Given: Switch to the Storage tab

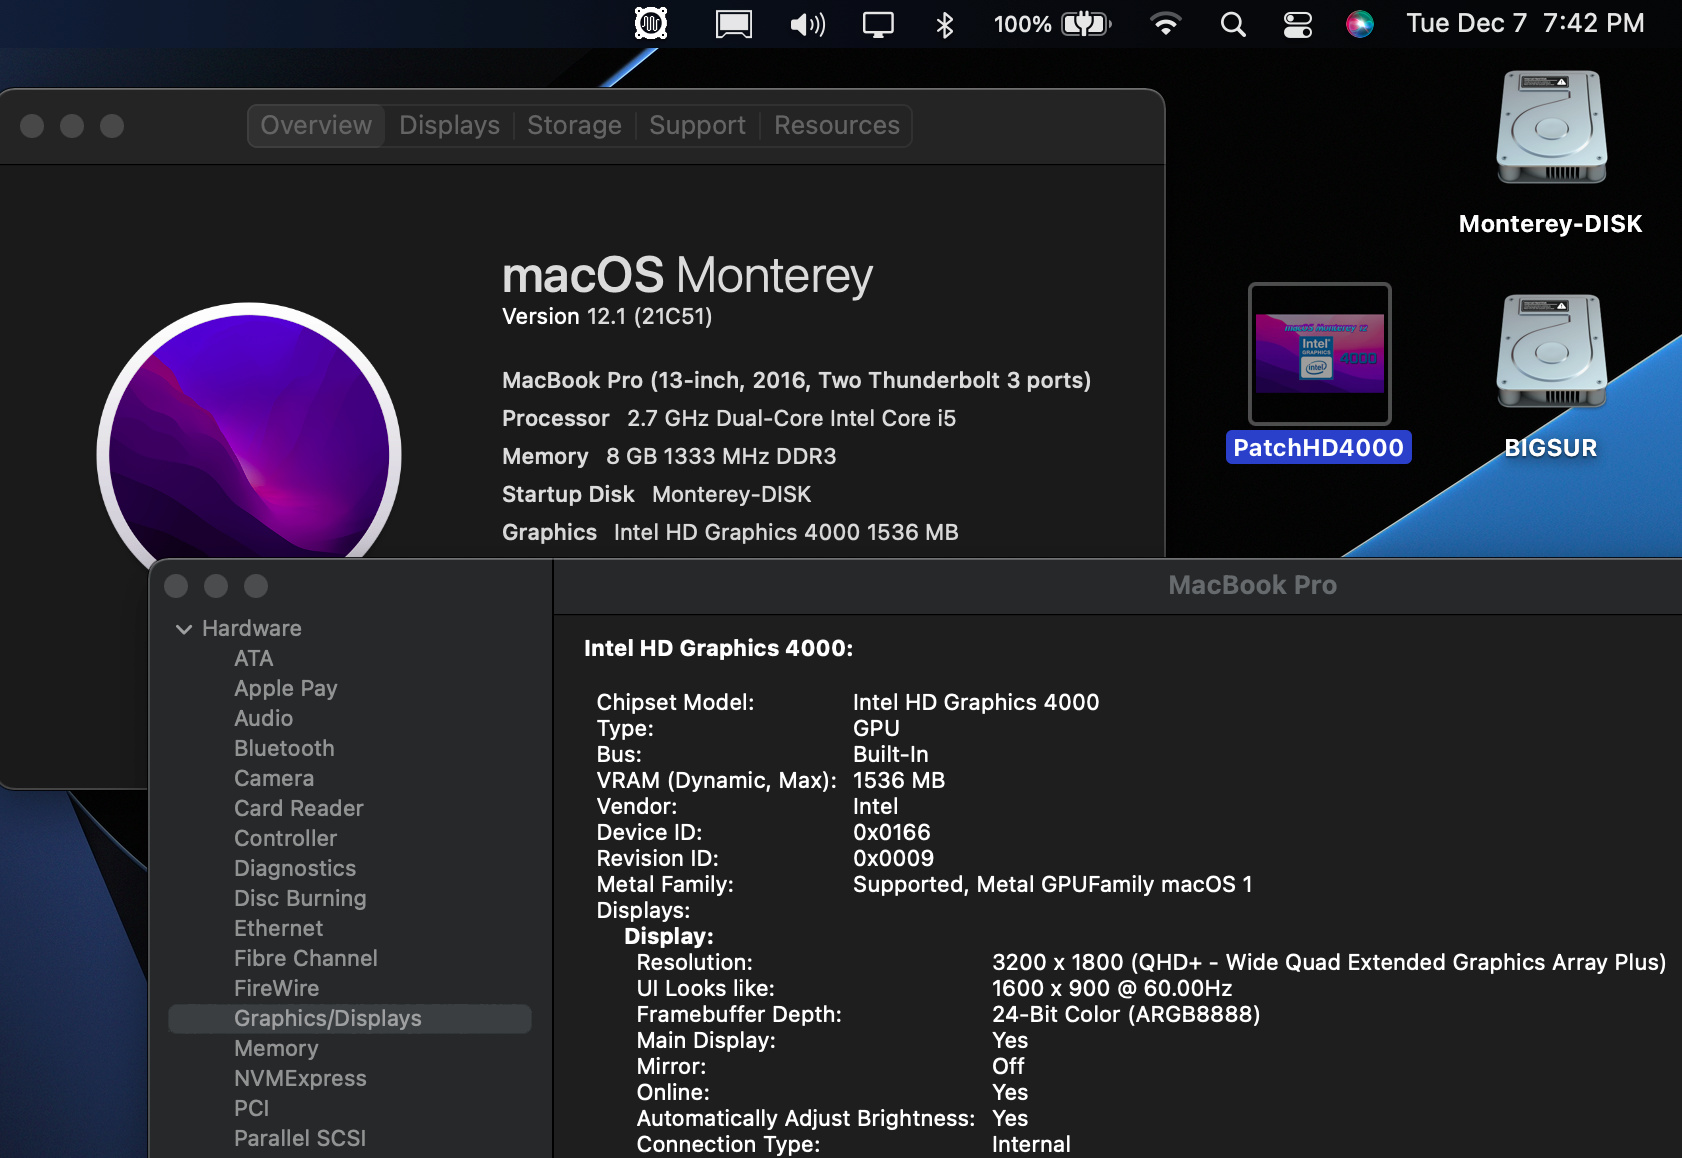Looking at the screenshot, I should [574, 125].
